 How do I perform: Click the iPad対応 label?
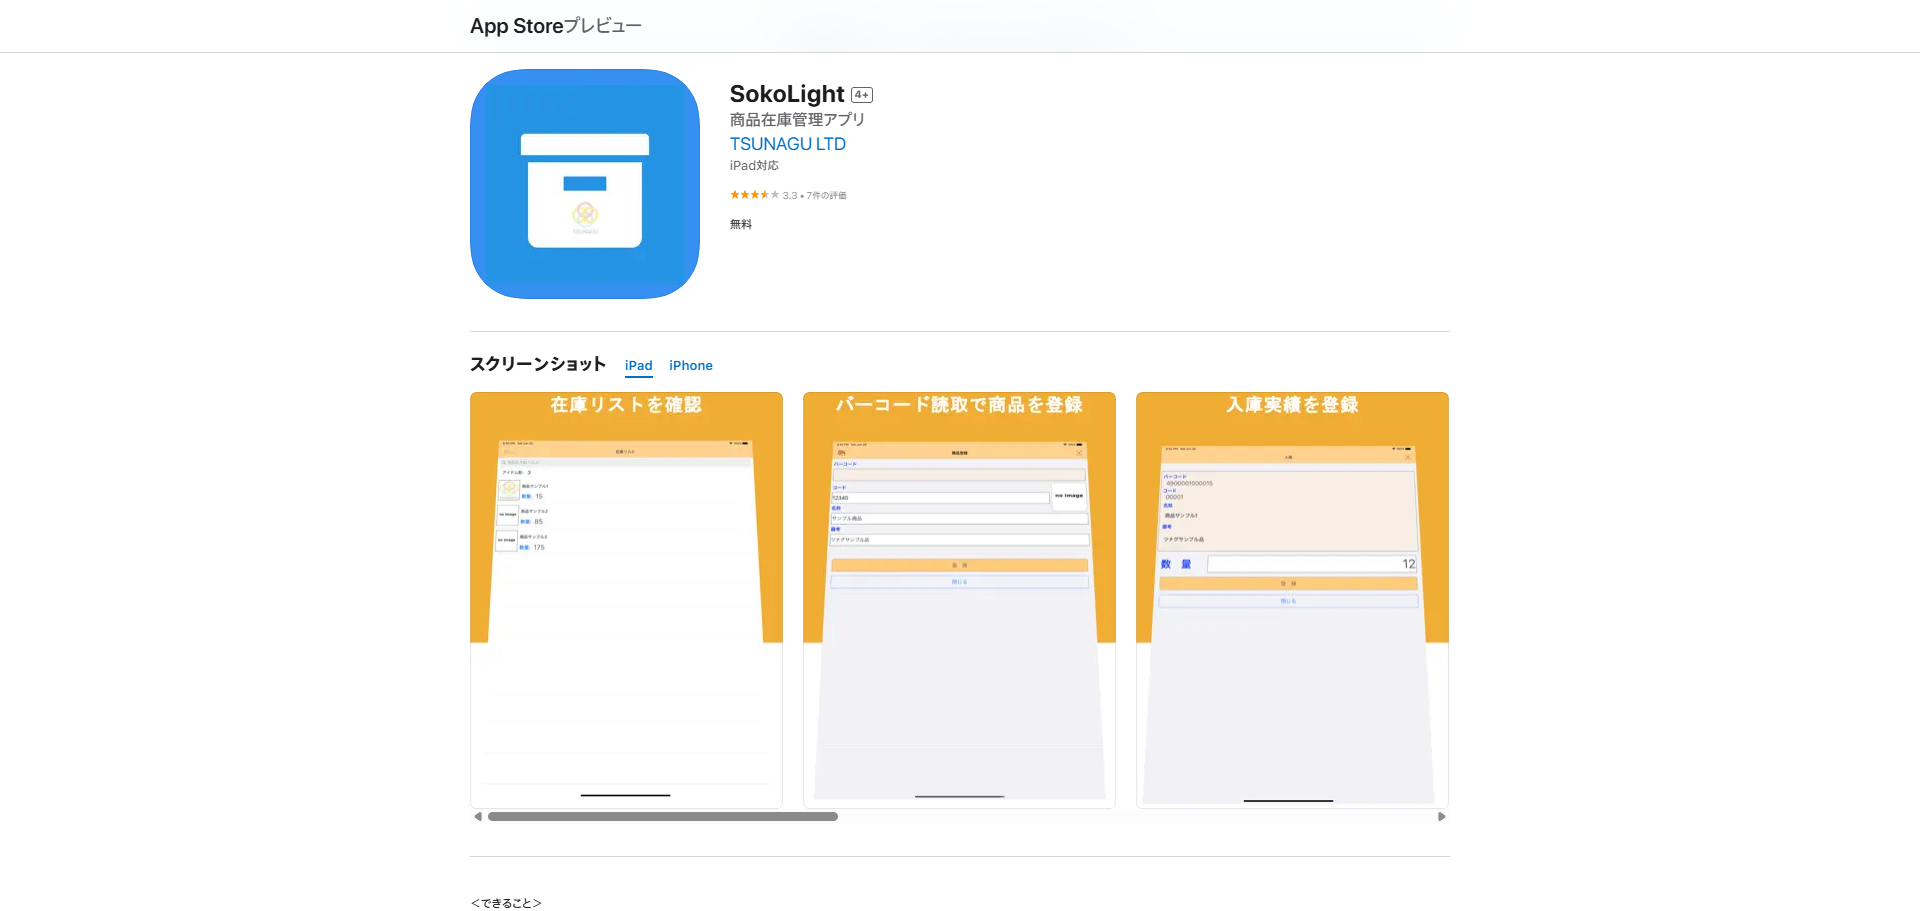click(x=754, y=166)
